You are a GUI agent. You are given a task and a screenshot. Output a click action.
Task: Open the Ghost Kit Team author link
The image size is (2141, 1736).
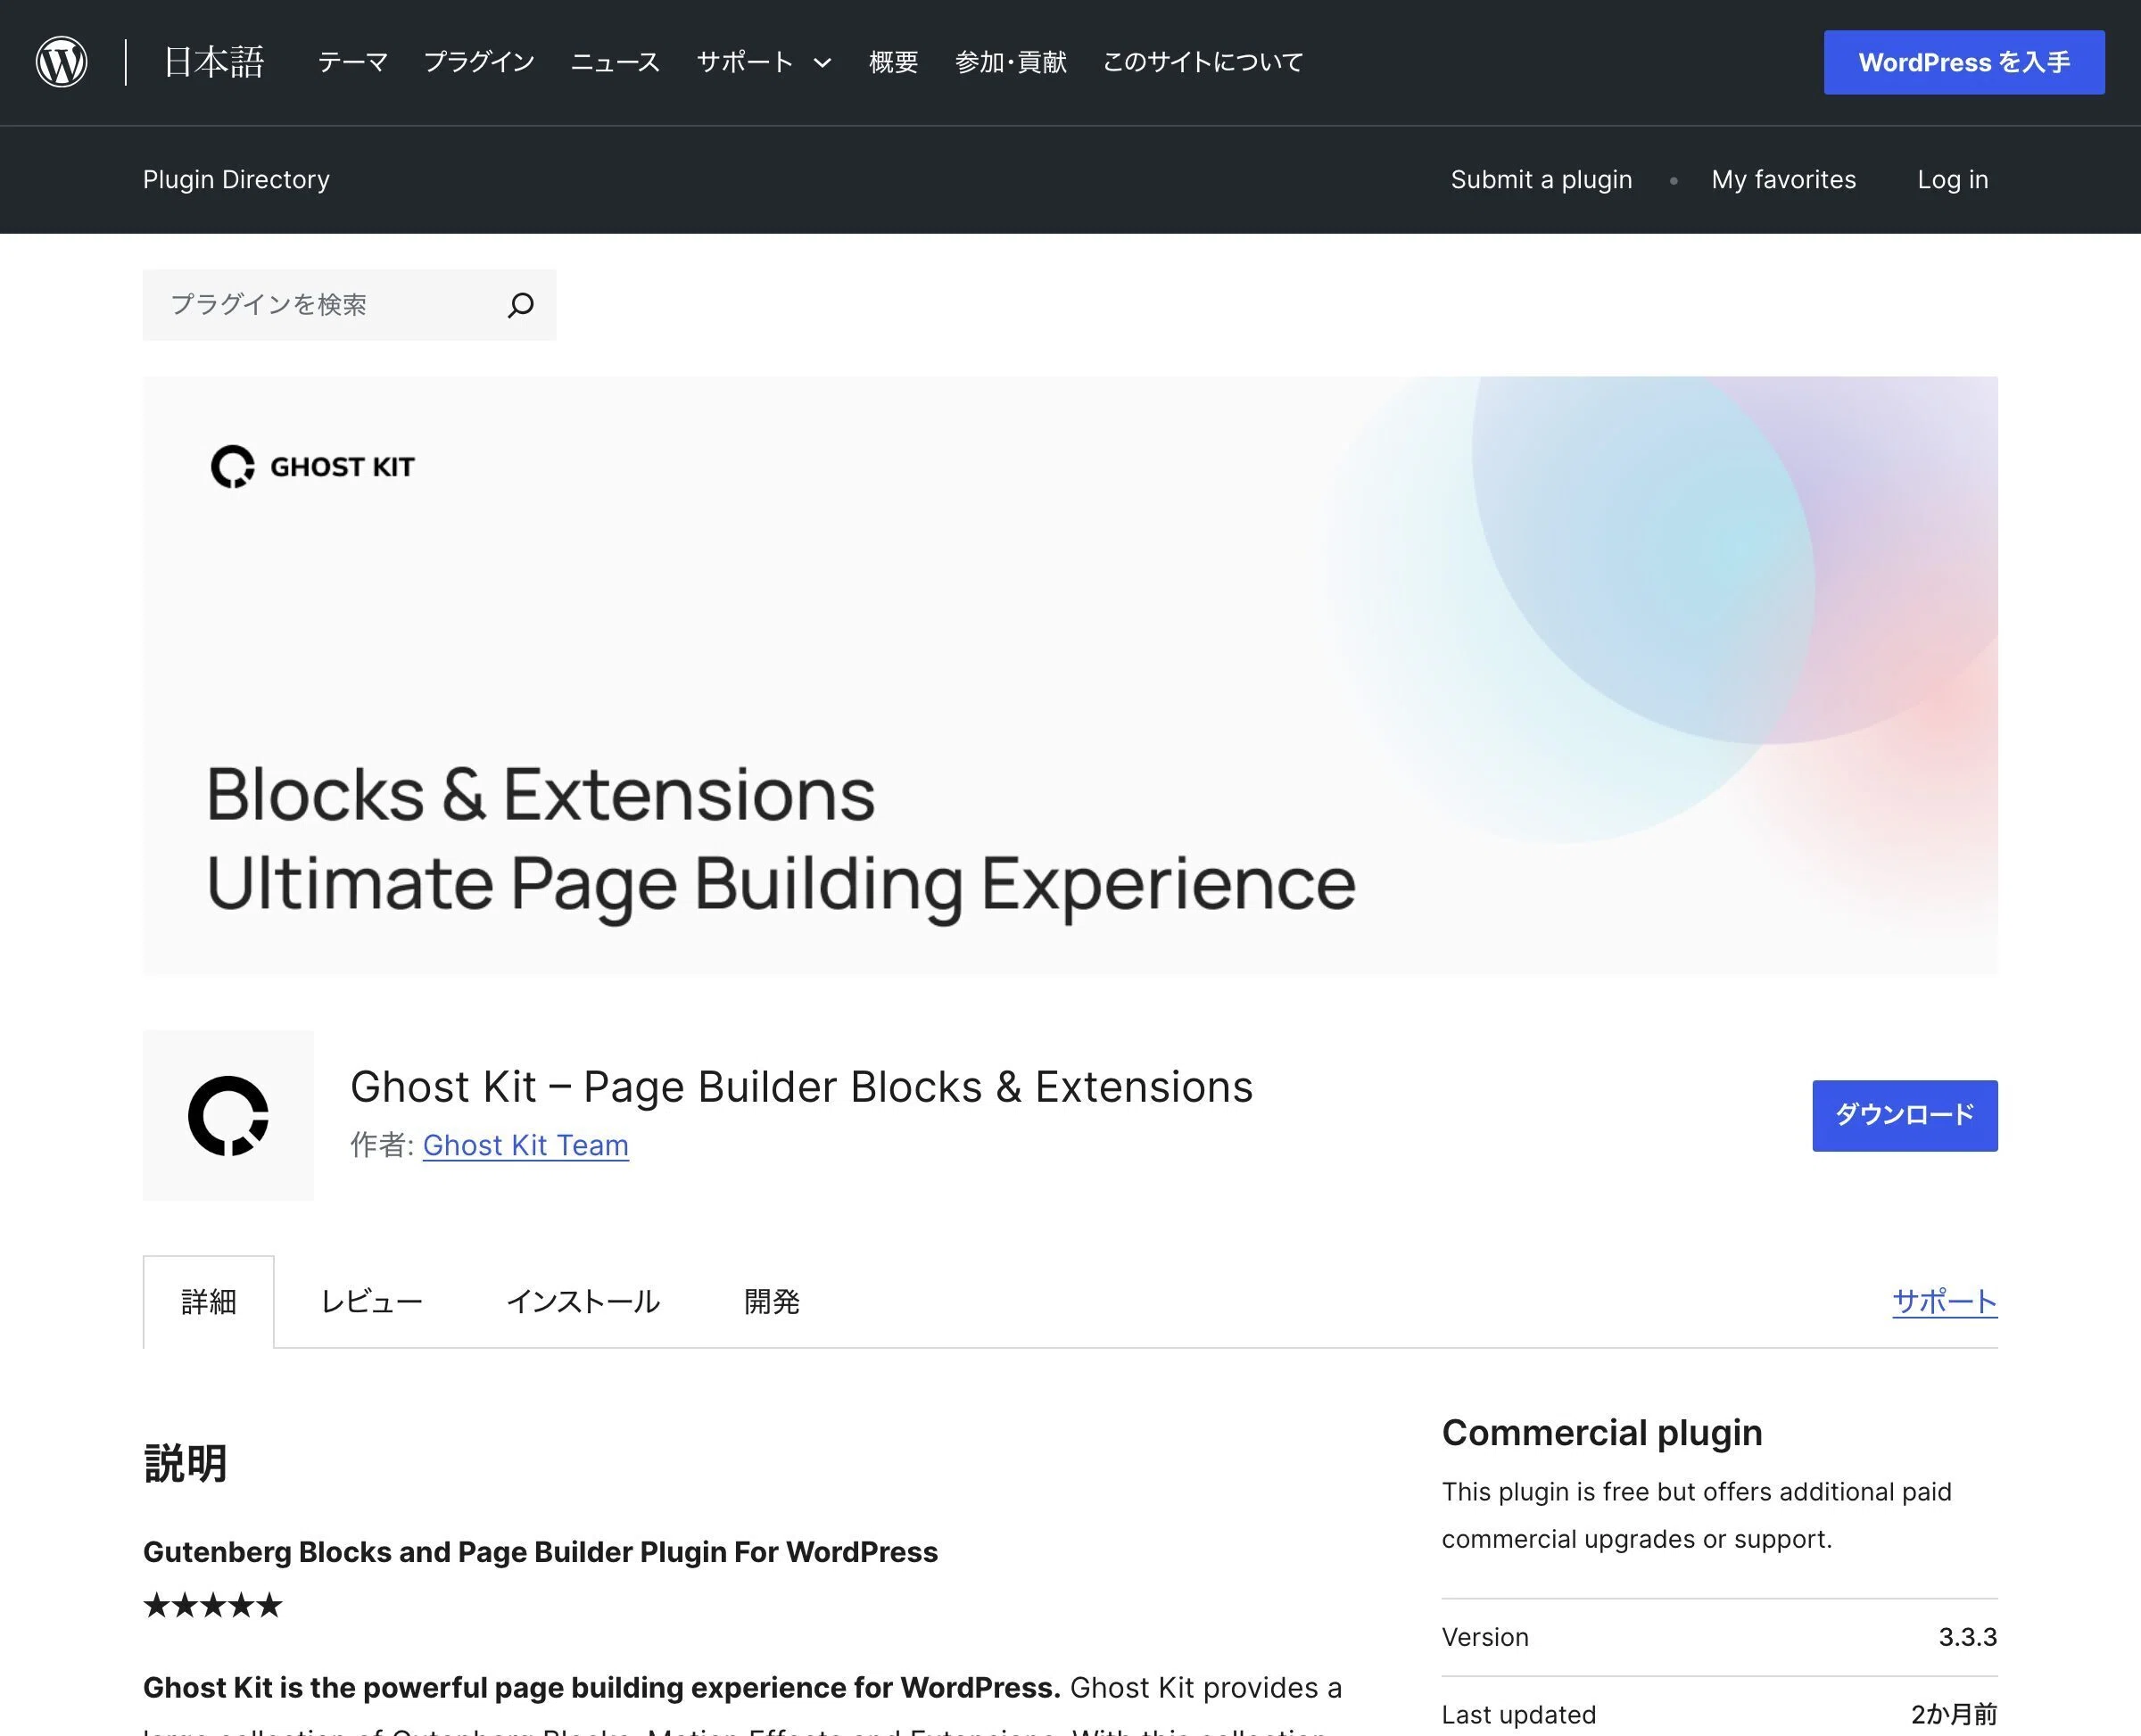pyautogui.click(x=525, y=1145)
